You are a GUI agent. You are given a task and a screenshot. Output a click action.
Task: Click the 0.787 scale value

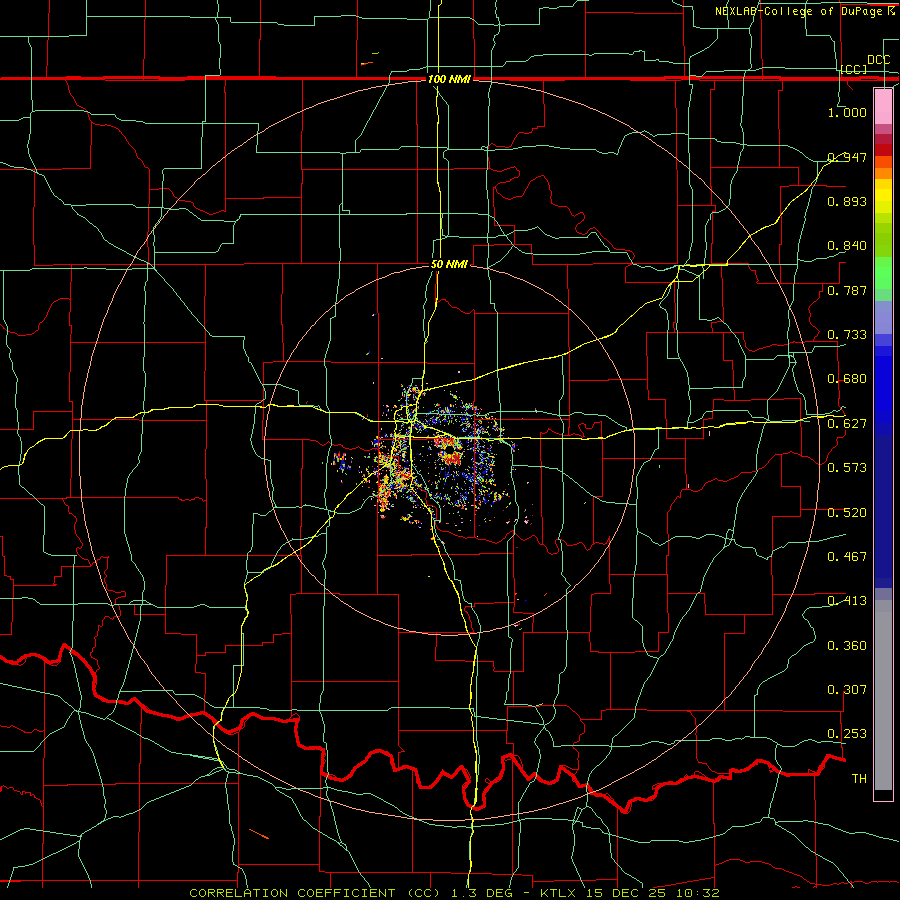(847, 290)
